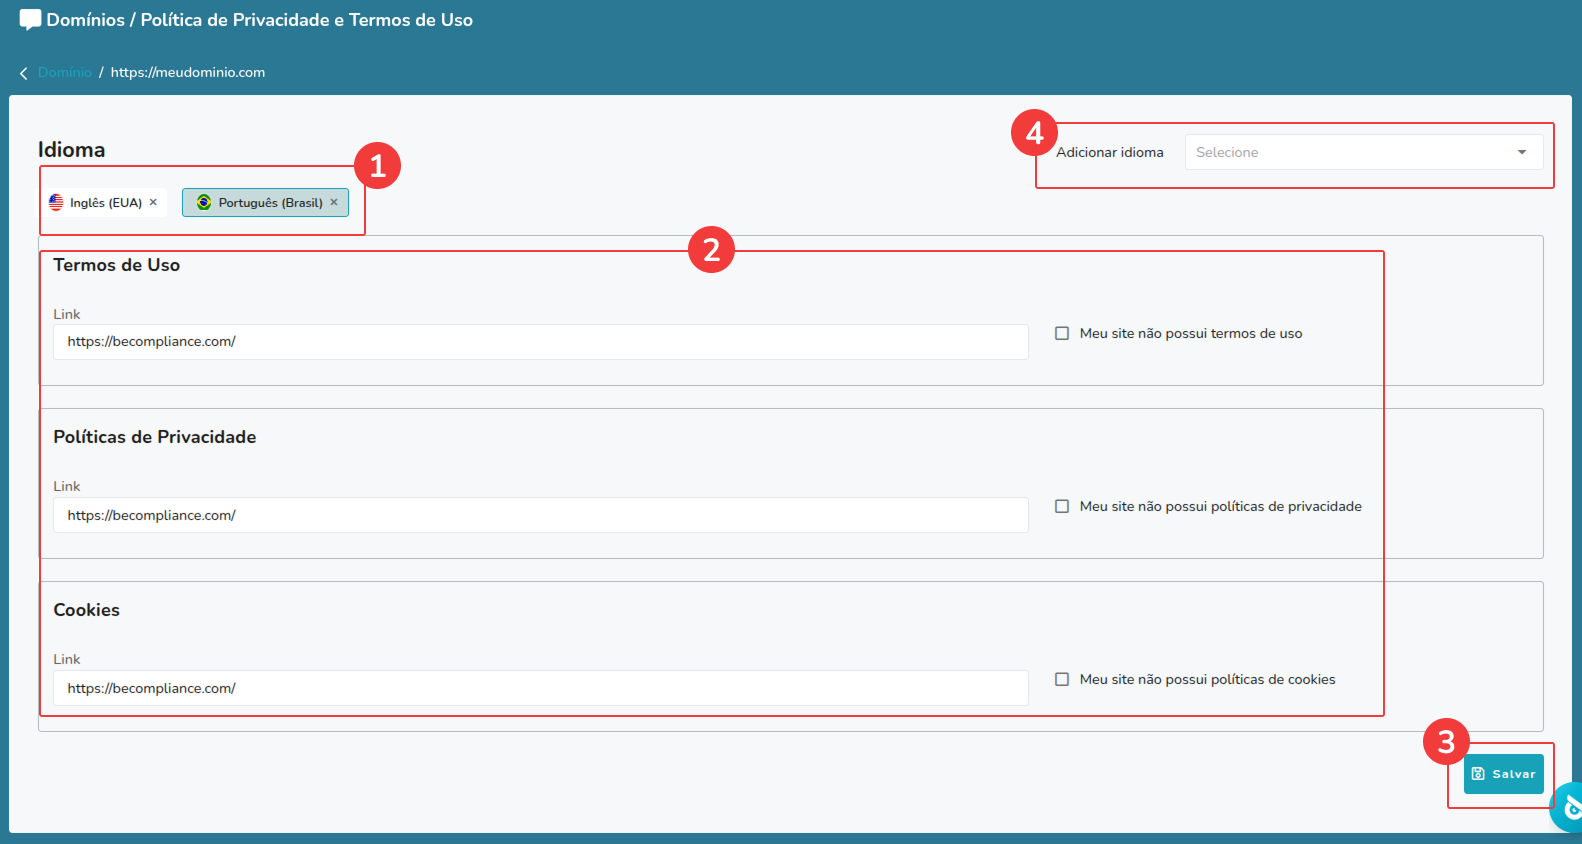Click the Políticas de Privacidade link field
This screenshot has height=844, width=1582.
tap(540, 516)
